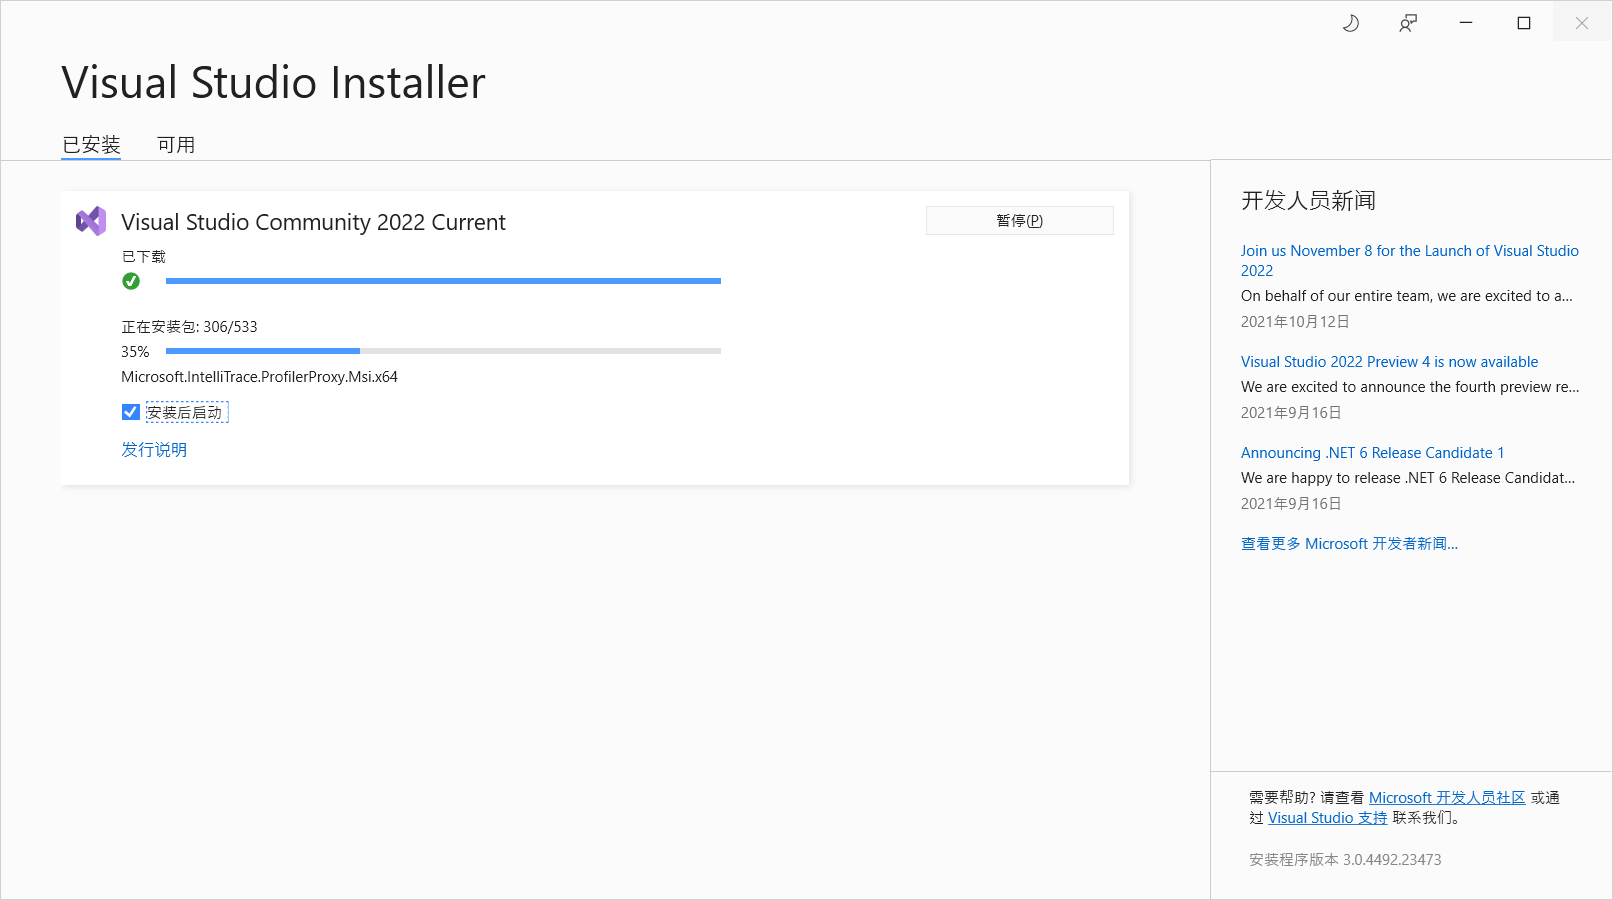Click 'We are happy to release .NET 6' summary
Viewport: 1613px width, 900px height.
pyautogui.click(x=1408, y=478)
